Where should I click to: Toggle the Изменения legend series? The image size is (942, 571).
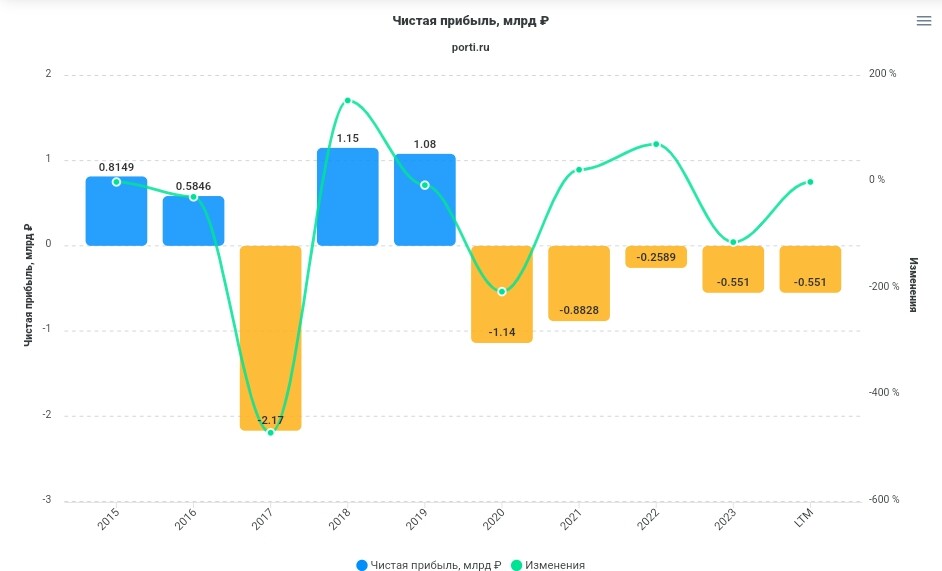point(552,565)
